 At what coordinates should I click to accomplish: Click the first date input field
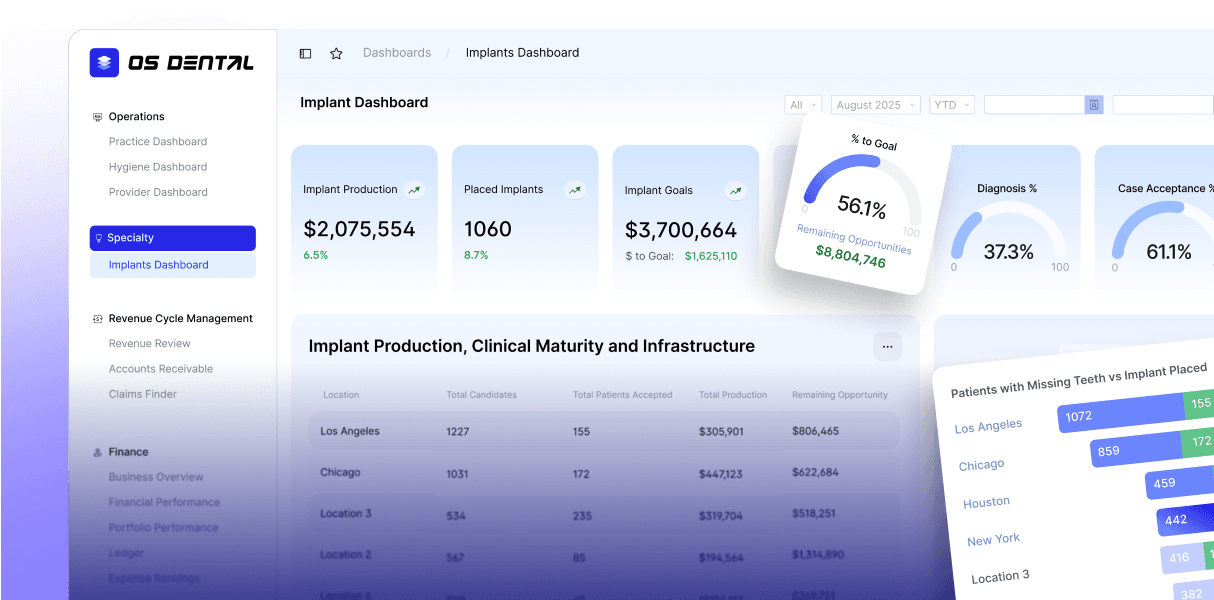click(1043, 105)
